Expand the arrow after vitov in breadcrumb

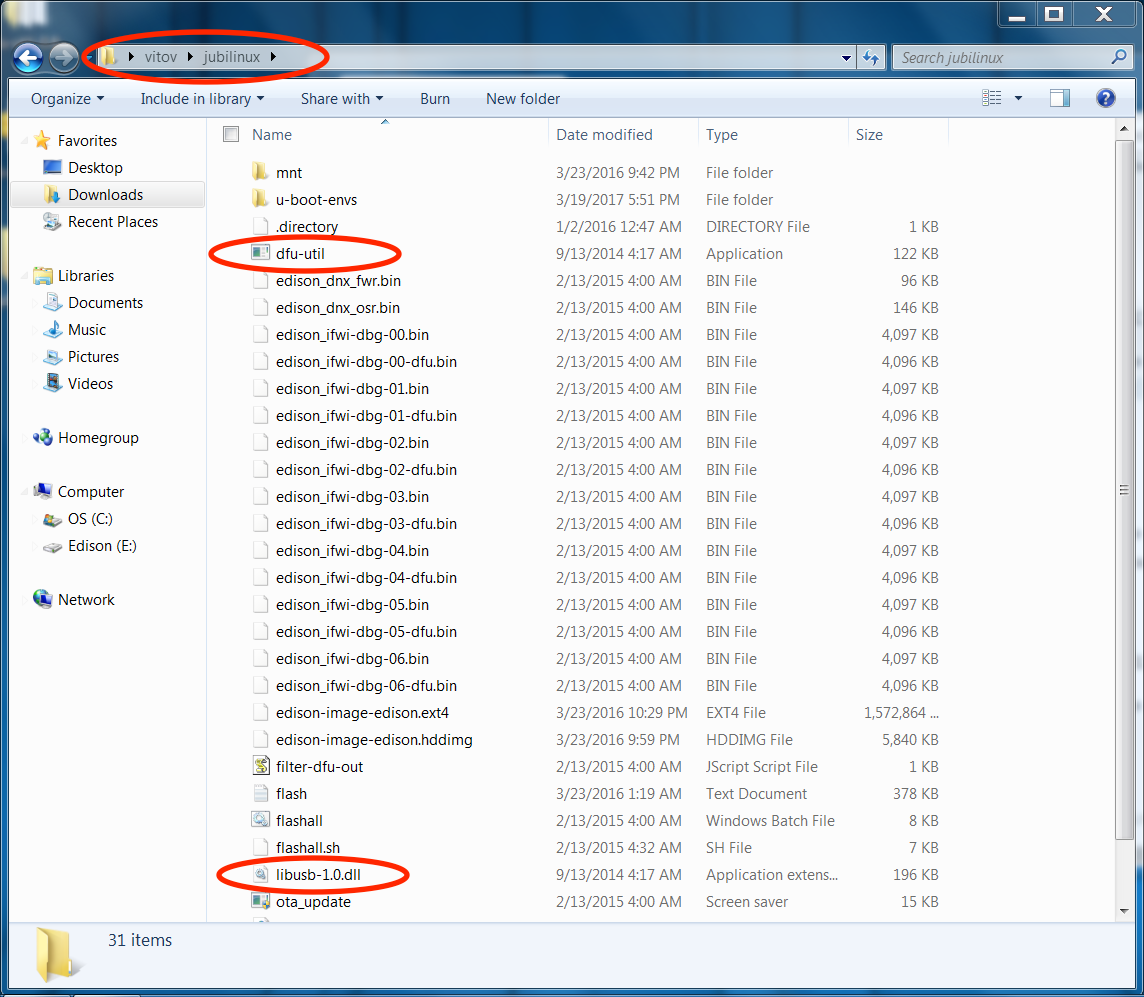coord(190,57)
